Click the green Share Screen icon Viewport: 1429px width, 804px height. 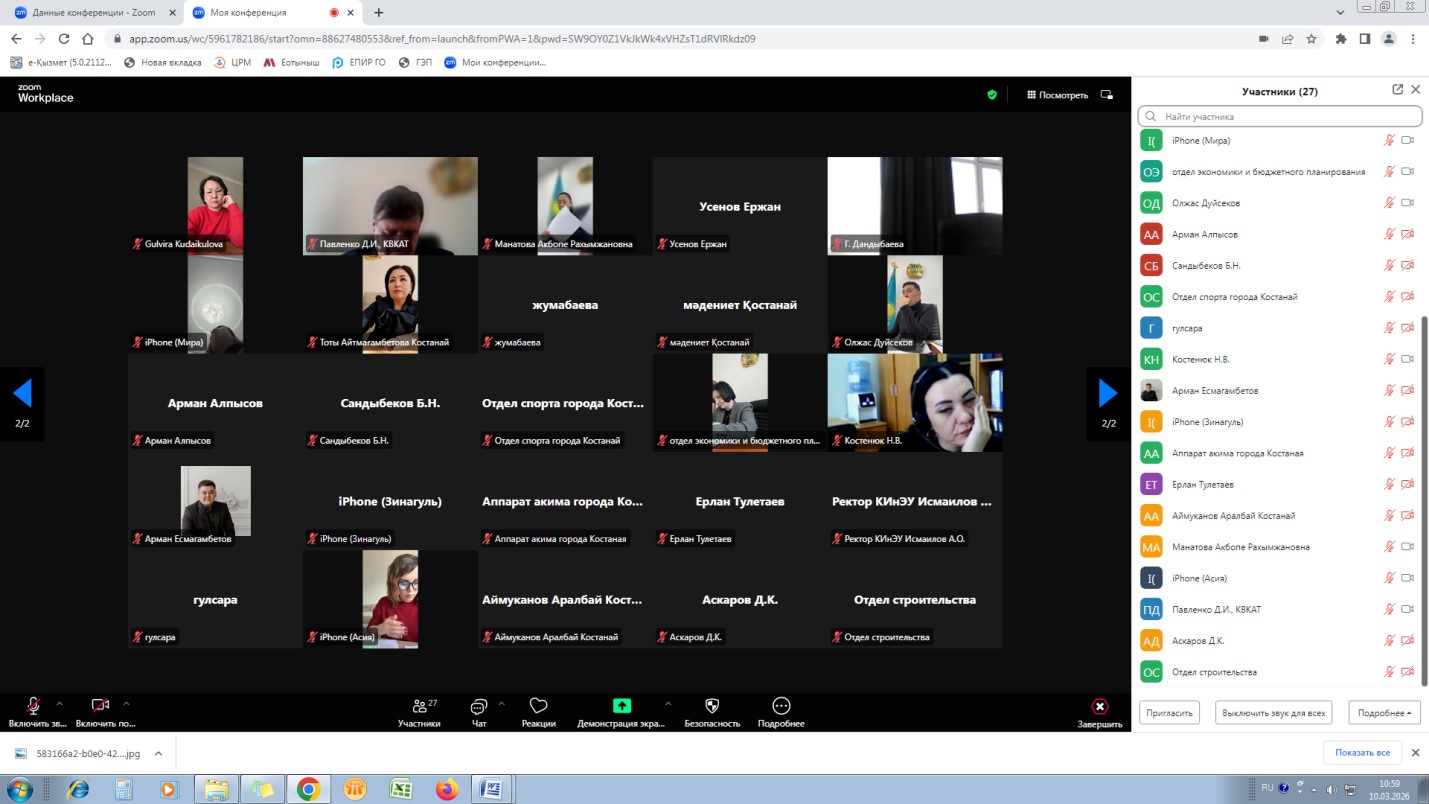pyautogui.click(x=622, y=706)
